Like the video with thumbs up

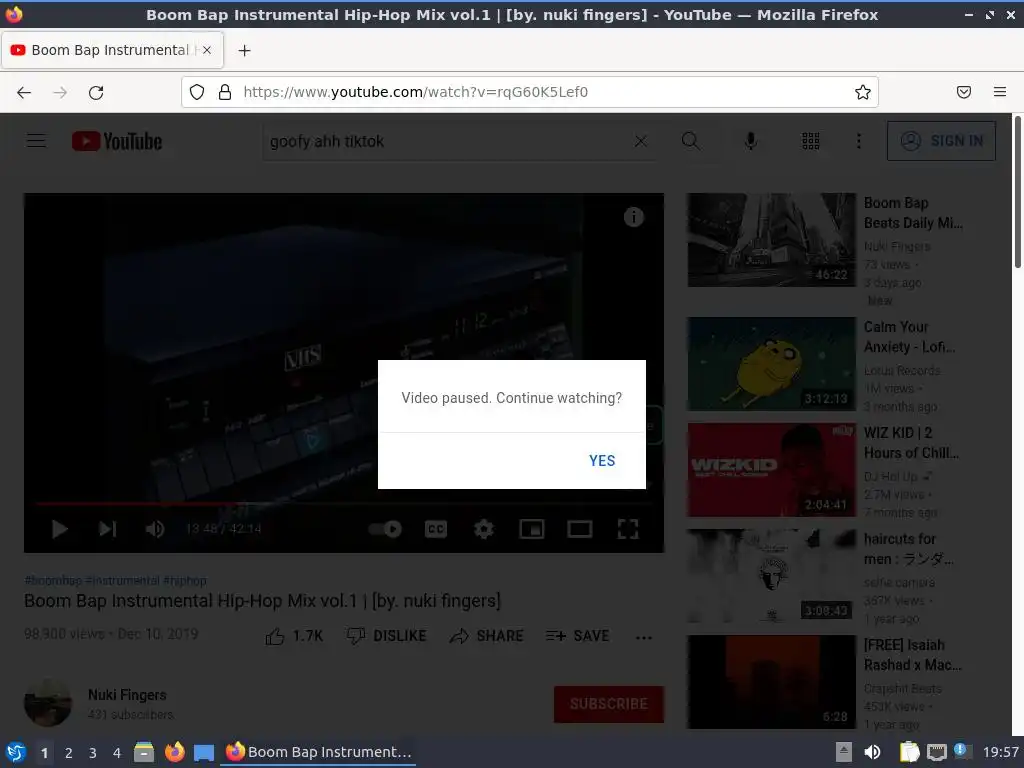coord(294,636)
